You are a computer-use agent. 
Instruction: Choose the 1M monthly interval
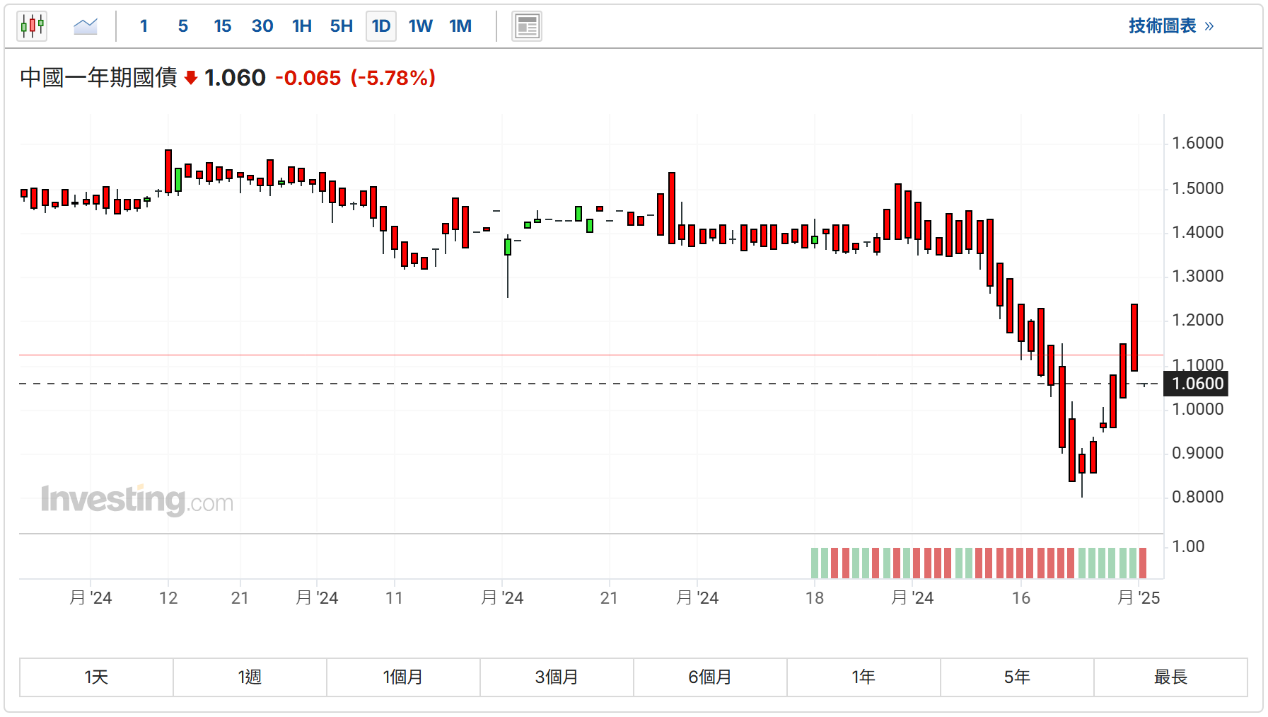(460, 26)
